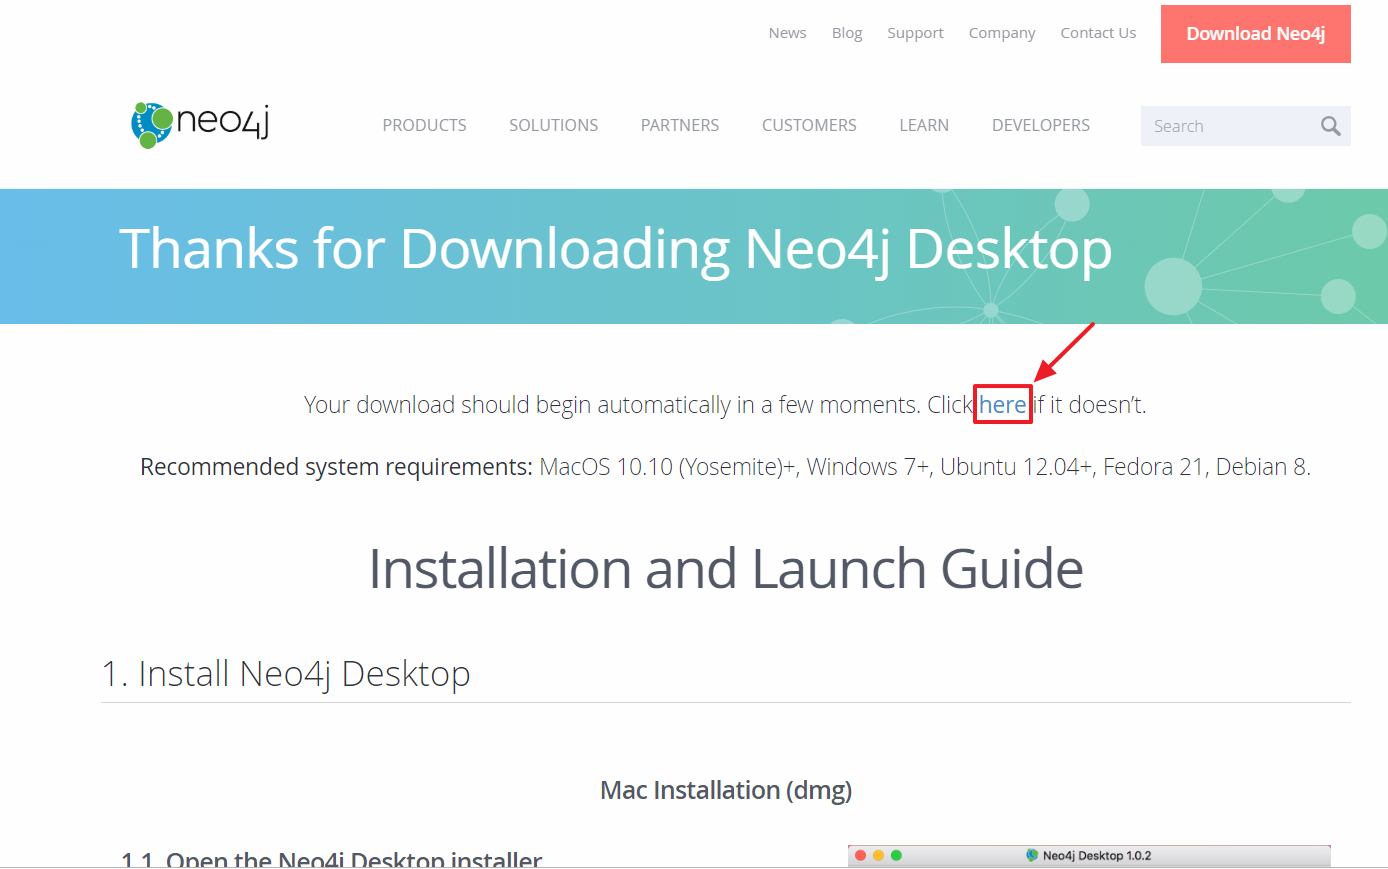Click the Download Neo4j button
The width and height of the screenshot is (1388, 869).
[1256, 34]
